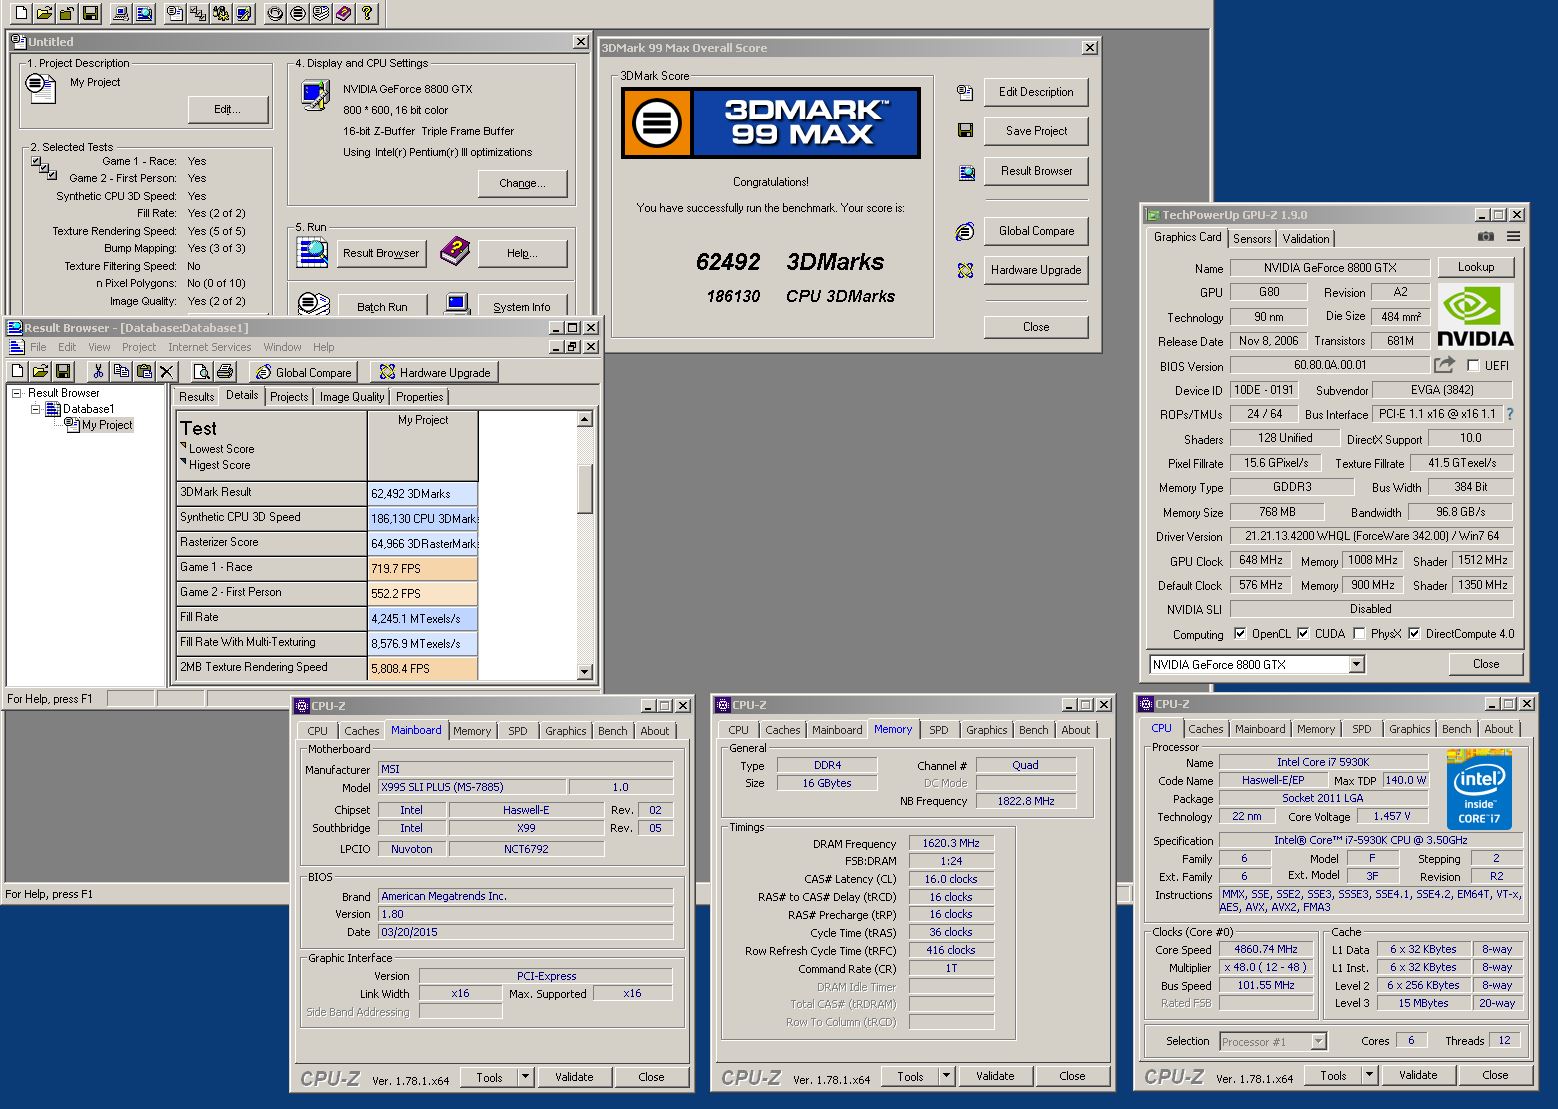Open the File menu in Result Browser

click(x=38, y=347)
